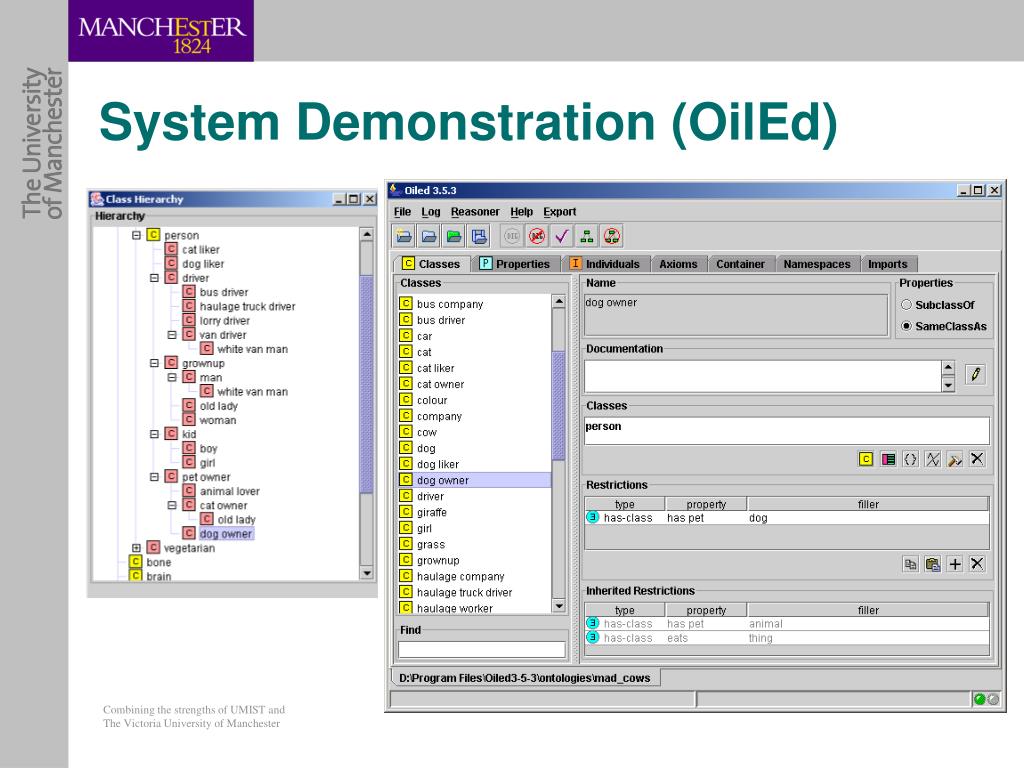
Task: Click the hammer with checkmark icon
Action: coord(955,459)
